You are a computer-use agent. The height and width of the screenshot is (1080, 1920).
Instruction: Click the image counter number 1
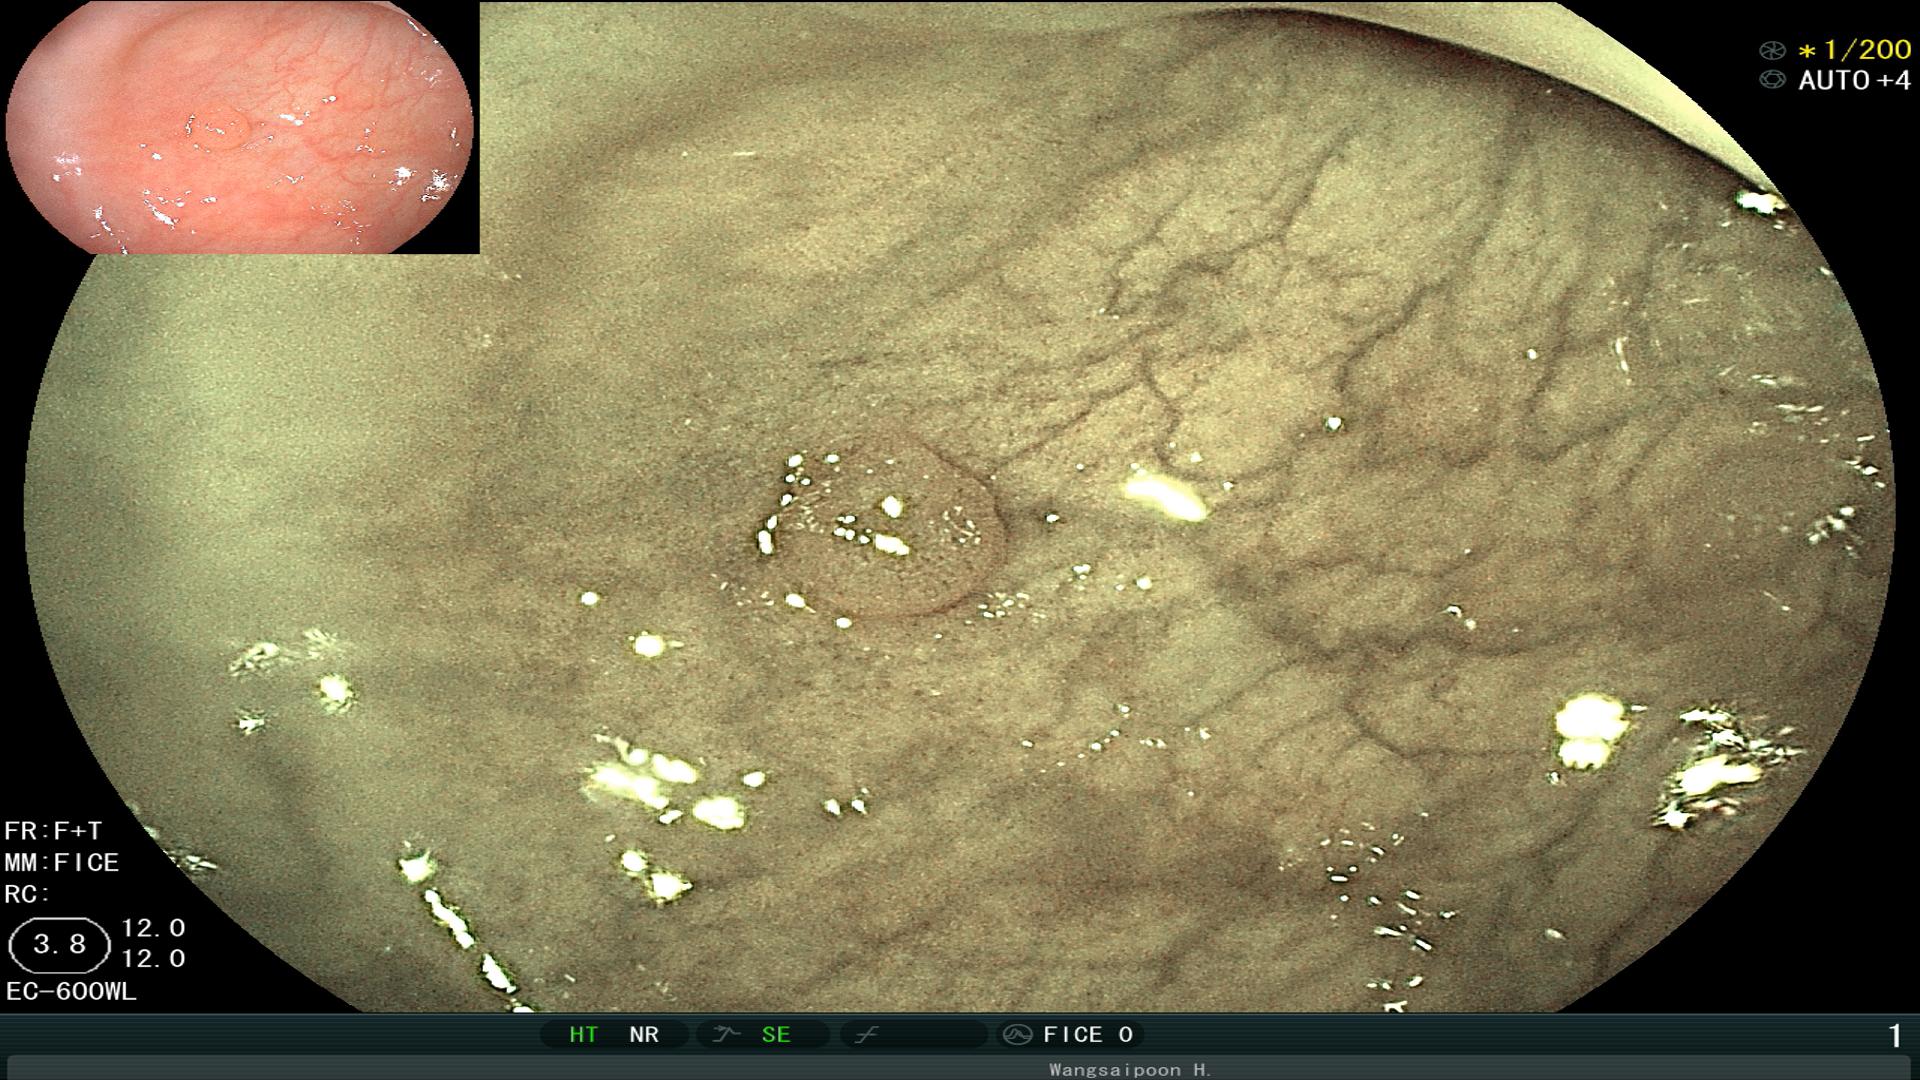pos(1894,1036)
